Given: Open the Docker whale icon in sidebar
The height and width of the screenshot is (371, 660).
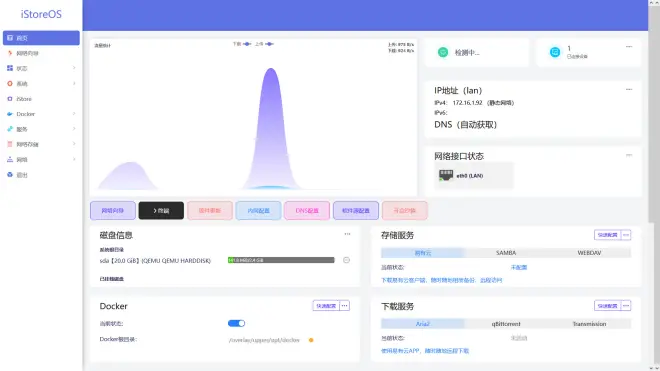Looking at the screenshot, I should 10,114.
